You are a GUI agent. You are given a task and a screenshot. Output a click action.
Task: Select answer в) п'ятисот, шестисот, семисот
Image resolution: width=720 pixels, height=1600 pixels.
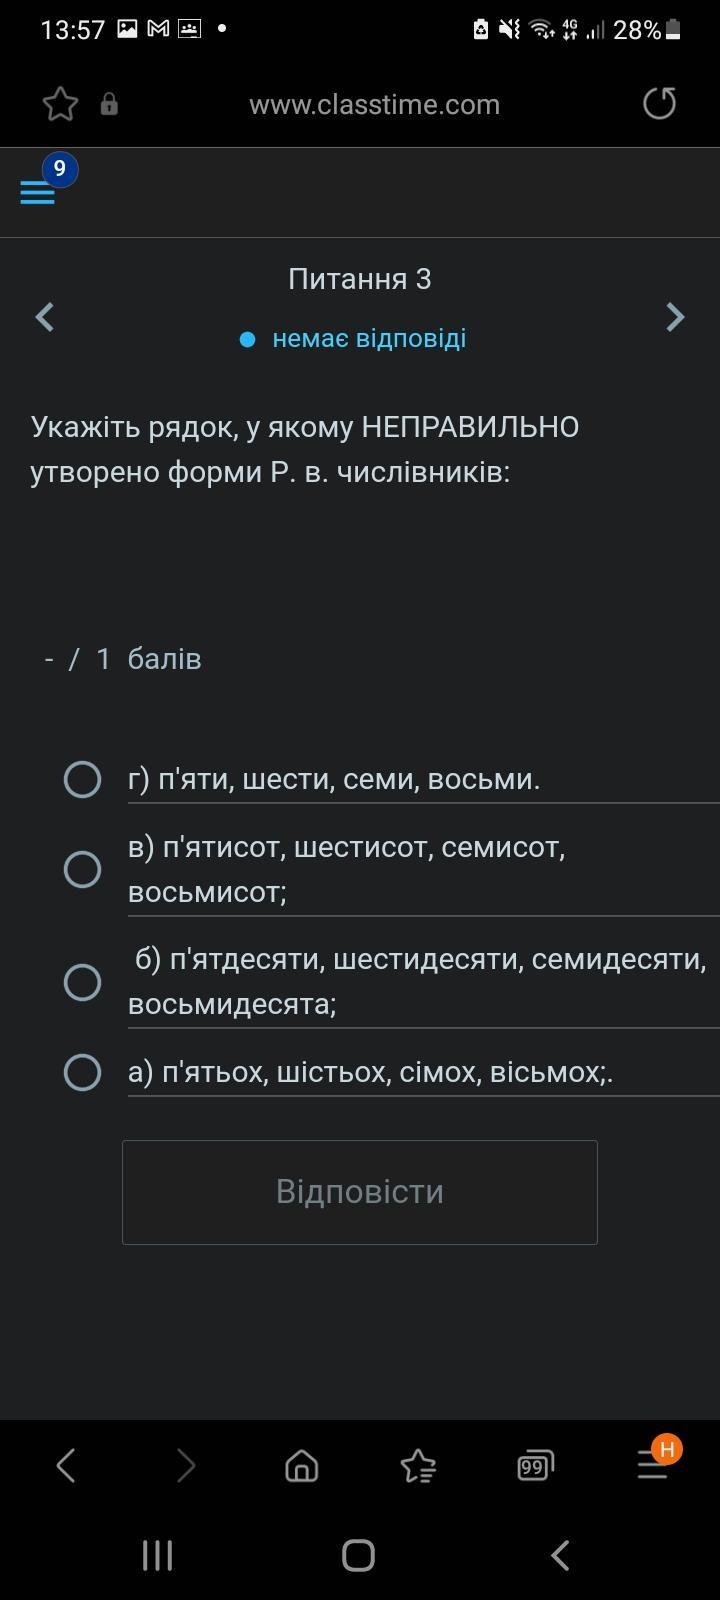[82, 869]
